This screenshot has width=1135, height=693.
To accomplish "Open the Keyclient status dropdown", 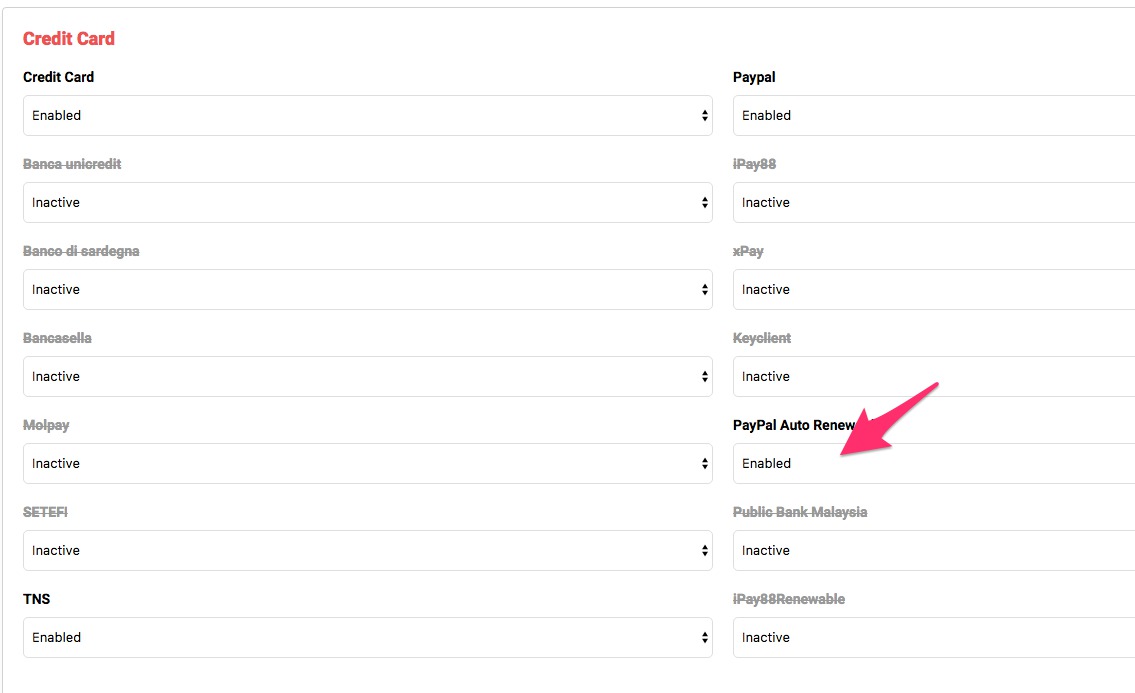I will pyautogui.click(x=933, y=377).
